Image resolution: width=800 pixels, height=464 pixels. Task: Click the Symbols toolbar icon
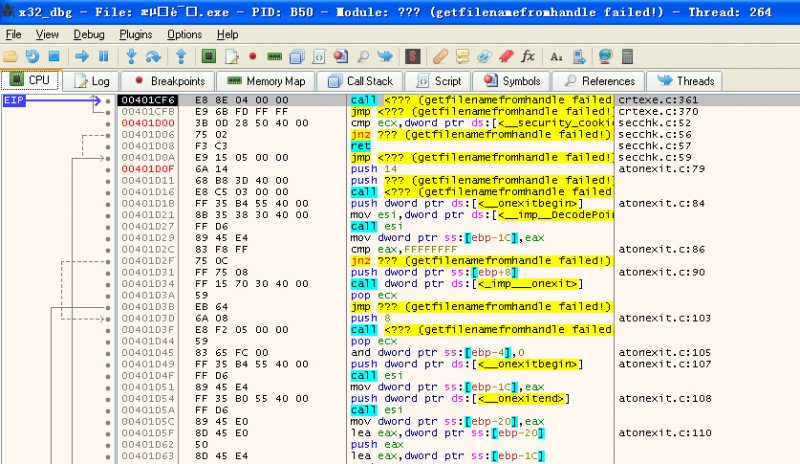(x=341, y=57)
